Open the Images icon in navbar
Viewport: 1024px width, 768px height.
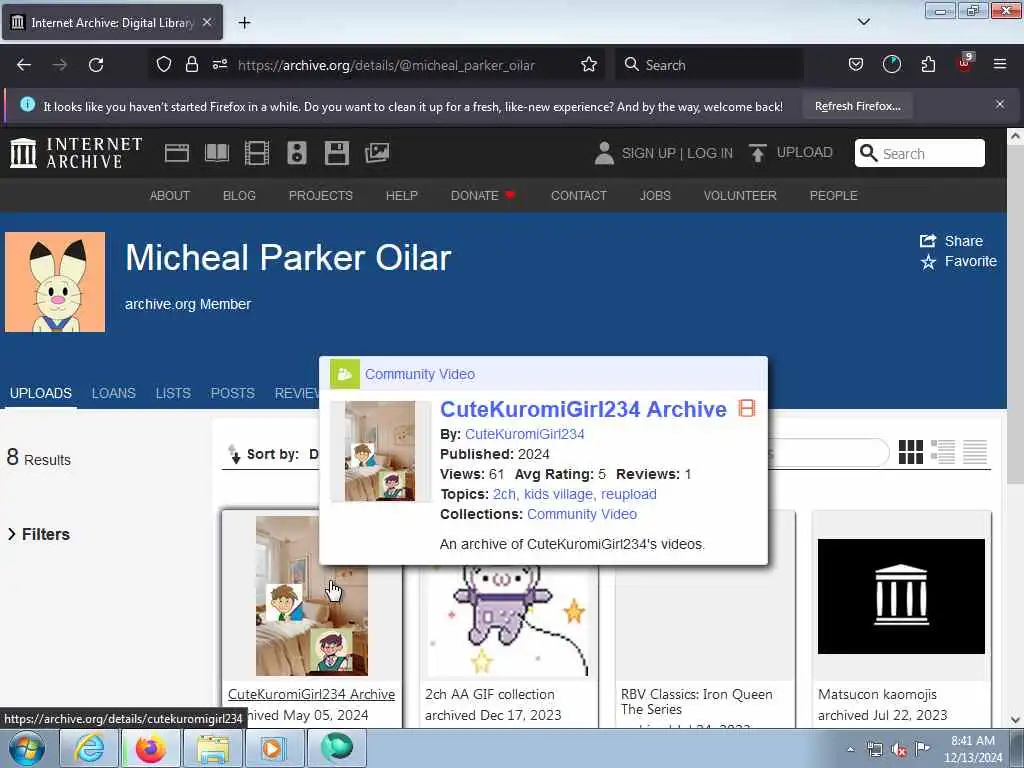tap(377, 153)
